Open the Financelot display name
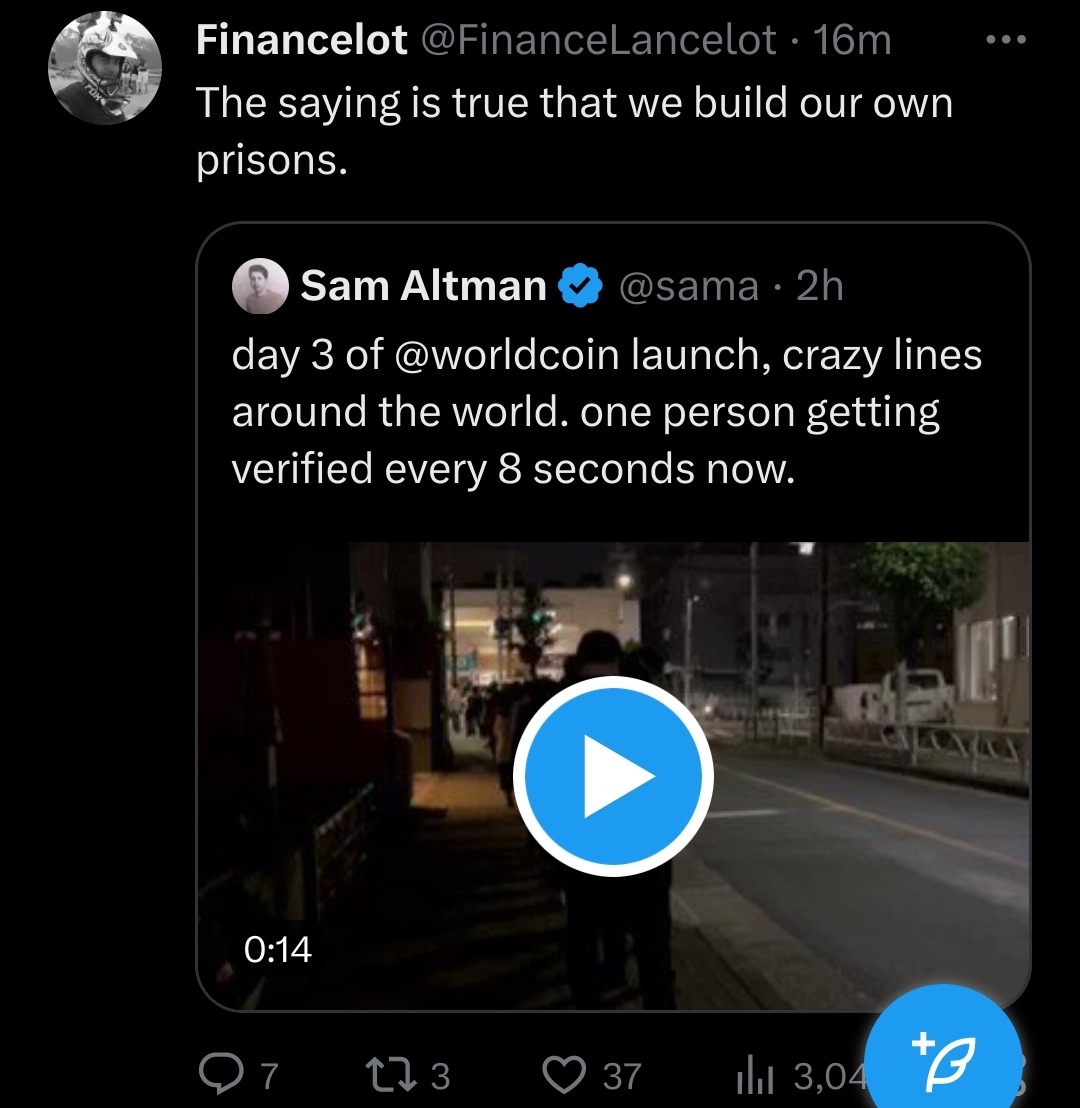 coord(301,41)
